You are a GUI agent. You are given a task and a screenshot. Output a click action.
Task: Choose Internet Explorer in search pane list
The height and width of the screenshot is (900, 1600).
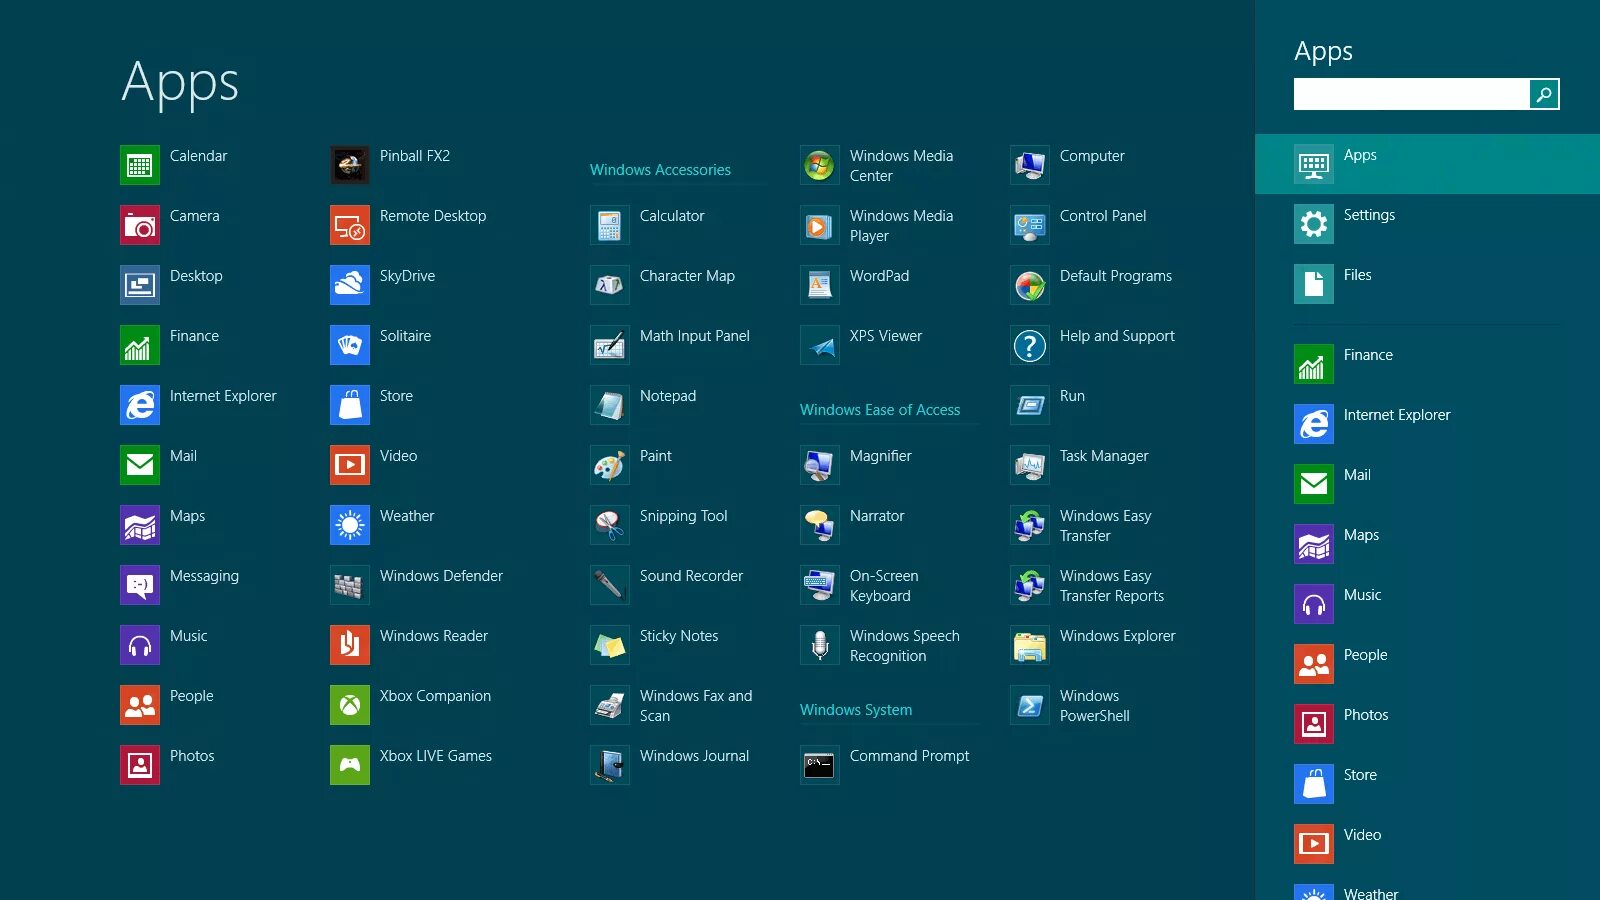point(1427,424)
